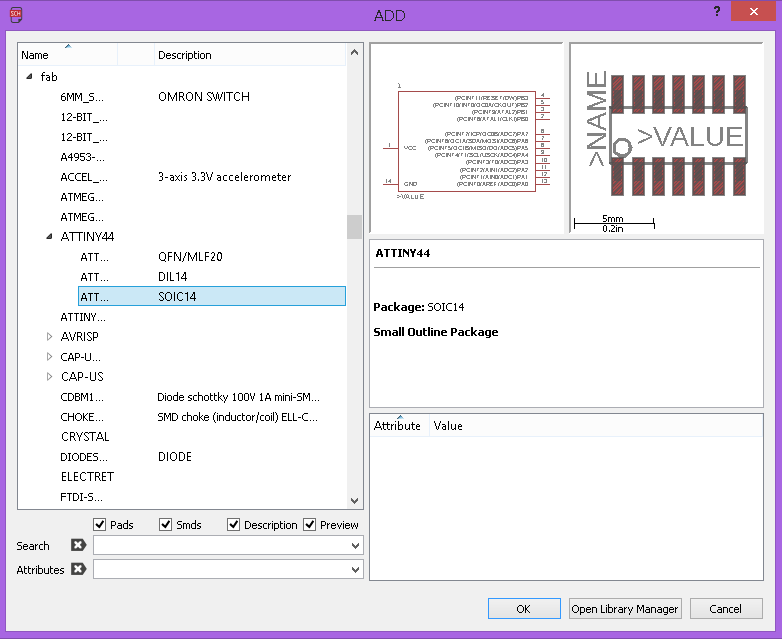Screen dimensions: 782x641
Task: Confirm with the OK button
Action: [524, 609]
